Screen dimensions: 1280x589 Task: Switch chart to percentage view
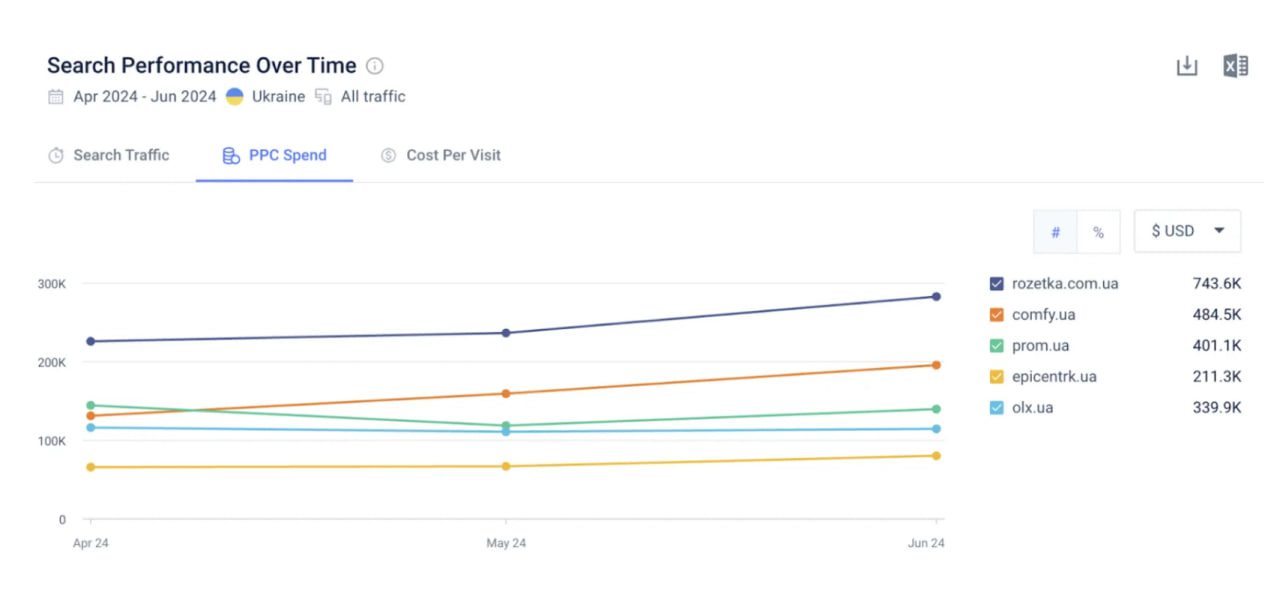(1098, 232)
